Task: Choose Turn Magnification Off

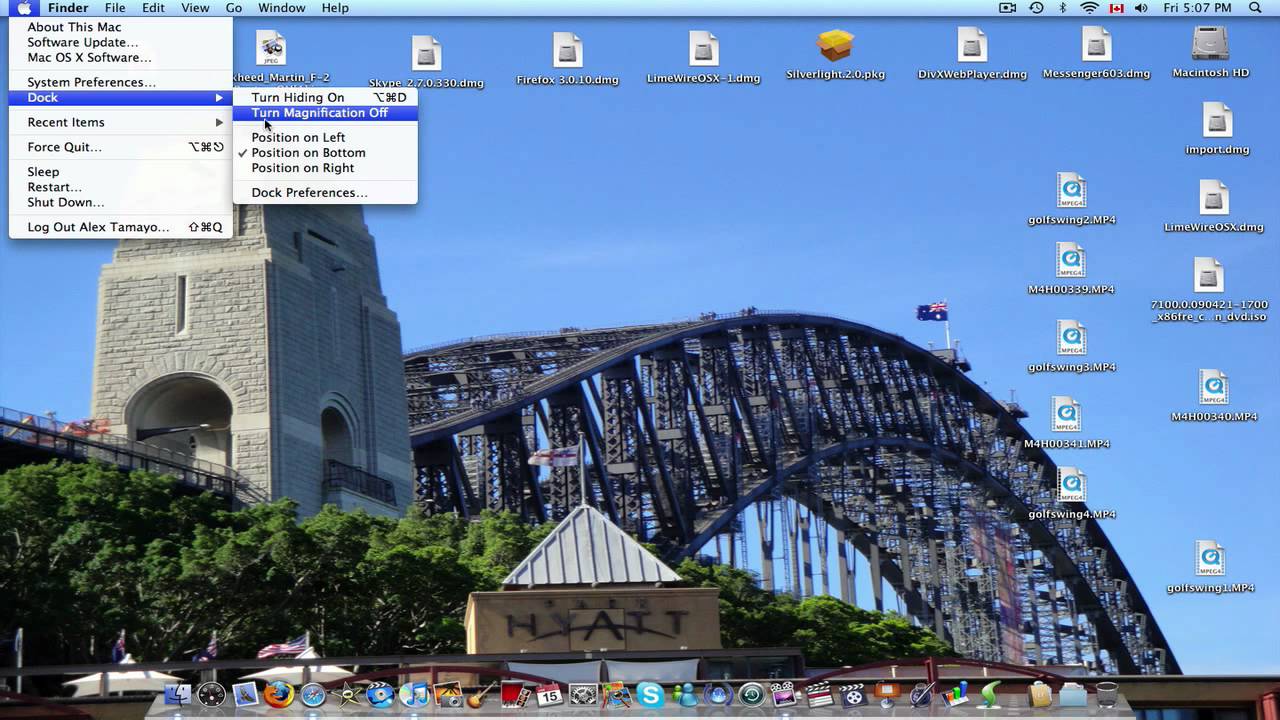Action: pyautogui.click(x=325, y=113)
